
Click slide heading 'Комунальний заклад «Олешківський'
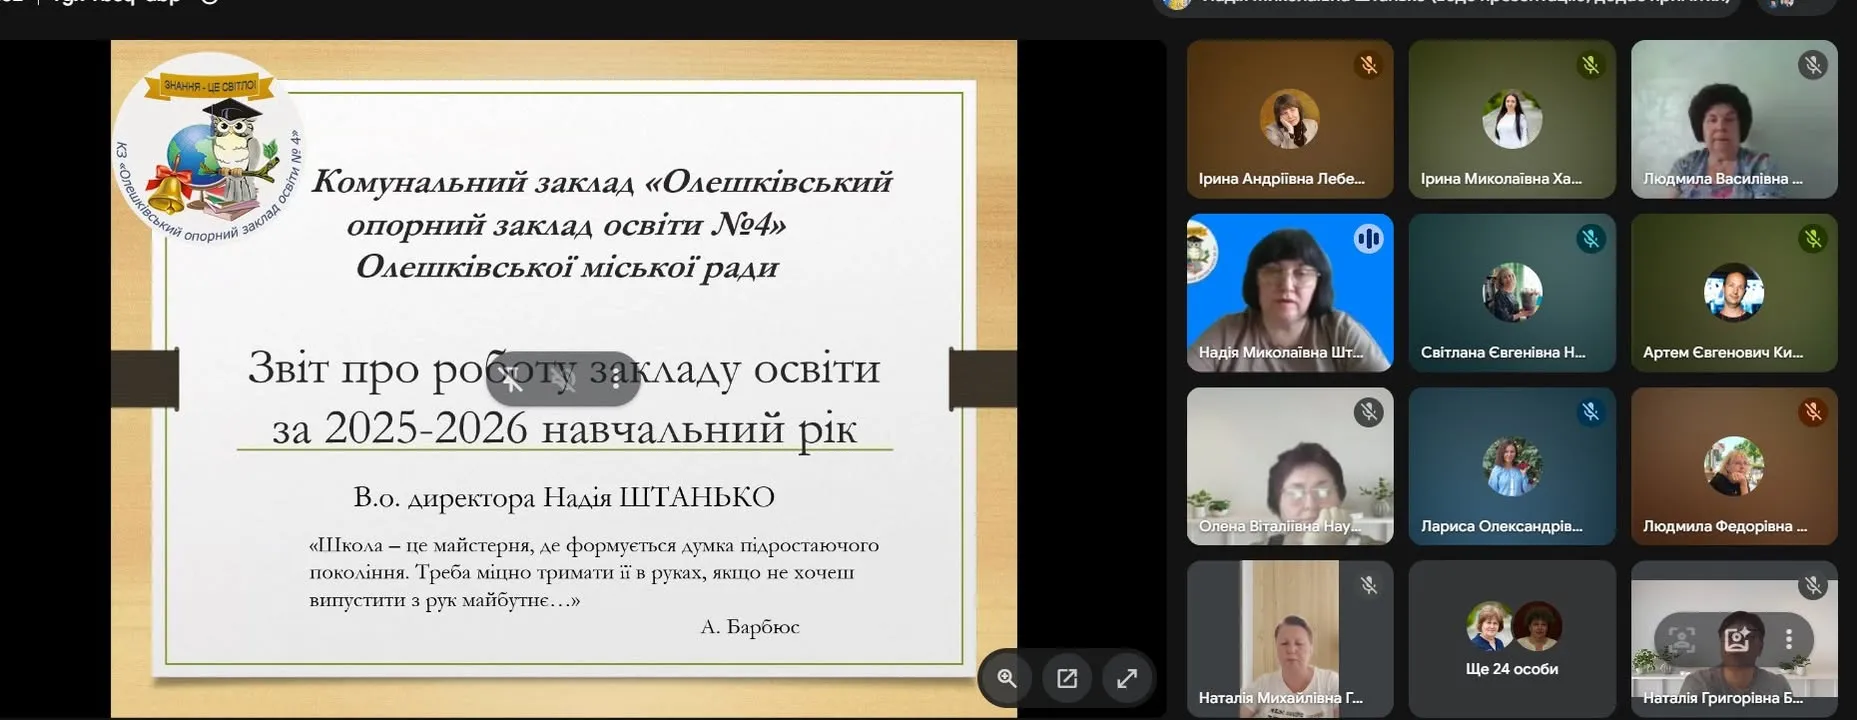602,181
